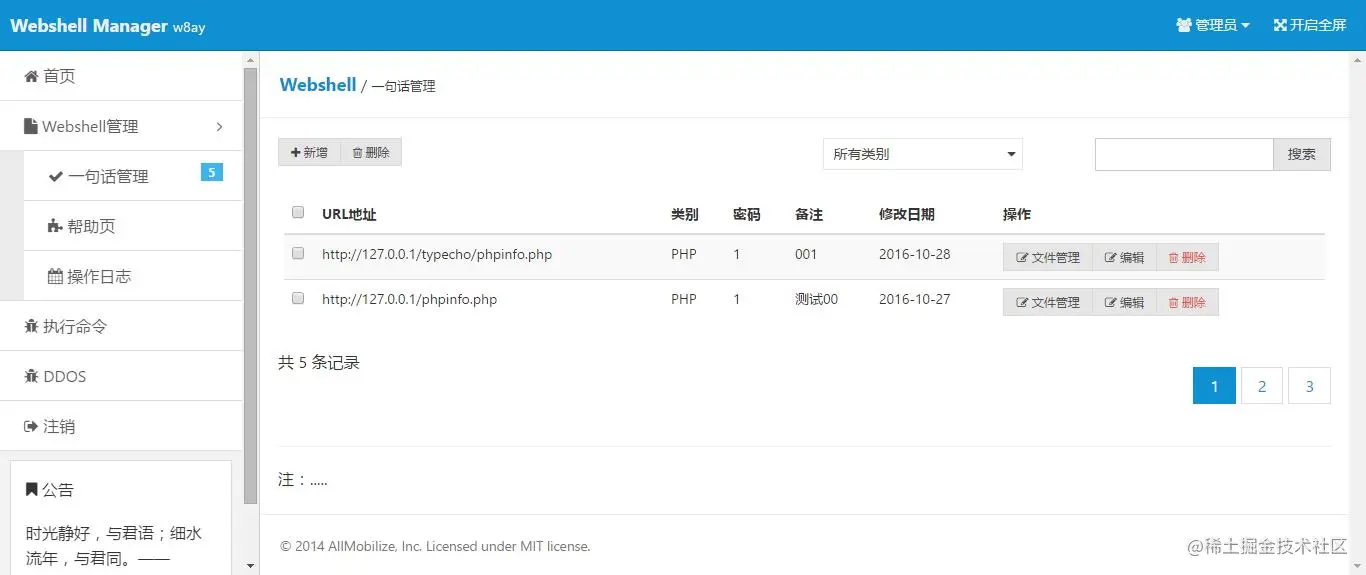Click the Webshell Manager title link

pos(89,26)
